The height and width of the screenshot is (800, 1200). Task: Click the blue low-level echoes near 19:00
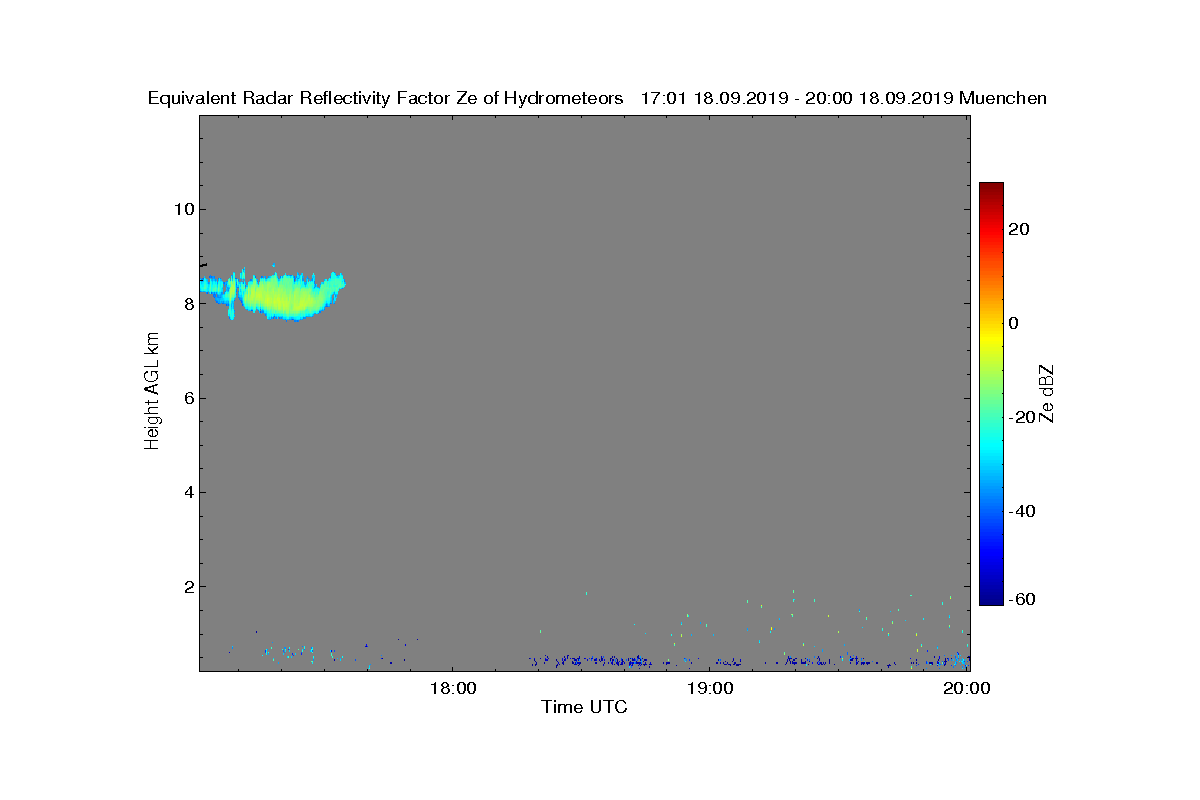[730, 662]
